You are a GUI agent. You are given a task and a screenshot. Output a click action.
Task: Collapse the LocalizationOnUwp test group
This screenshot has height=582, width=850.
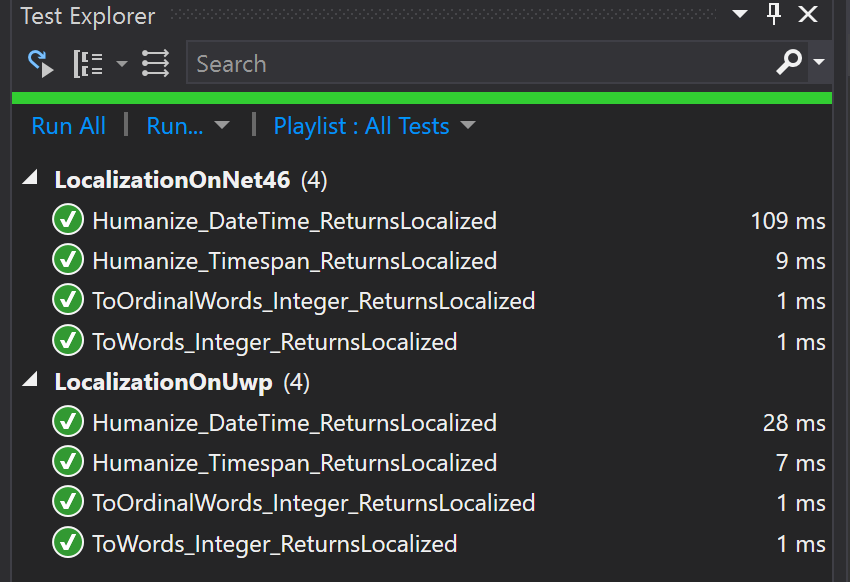click(x=31, y=381)
